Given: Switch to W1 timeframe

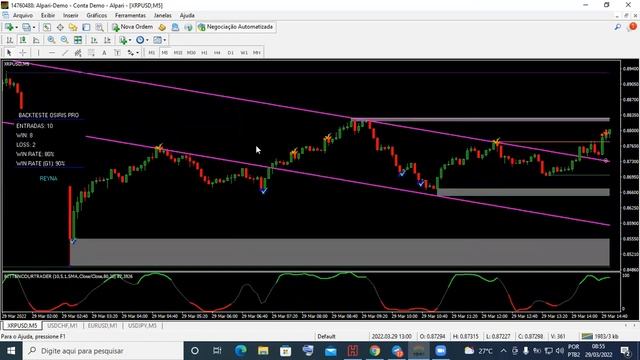Looking at the screenshot, I should point(244,53).
